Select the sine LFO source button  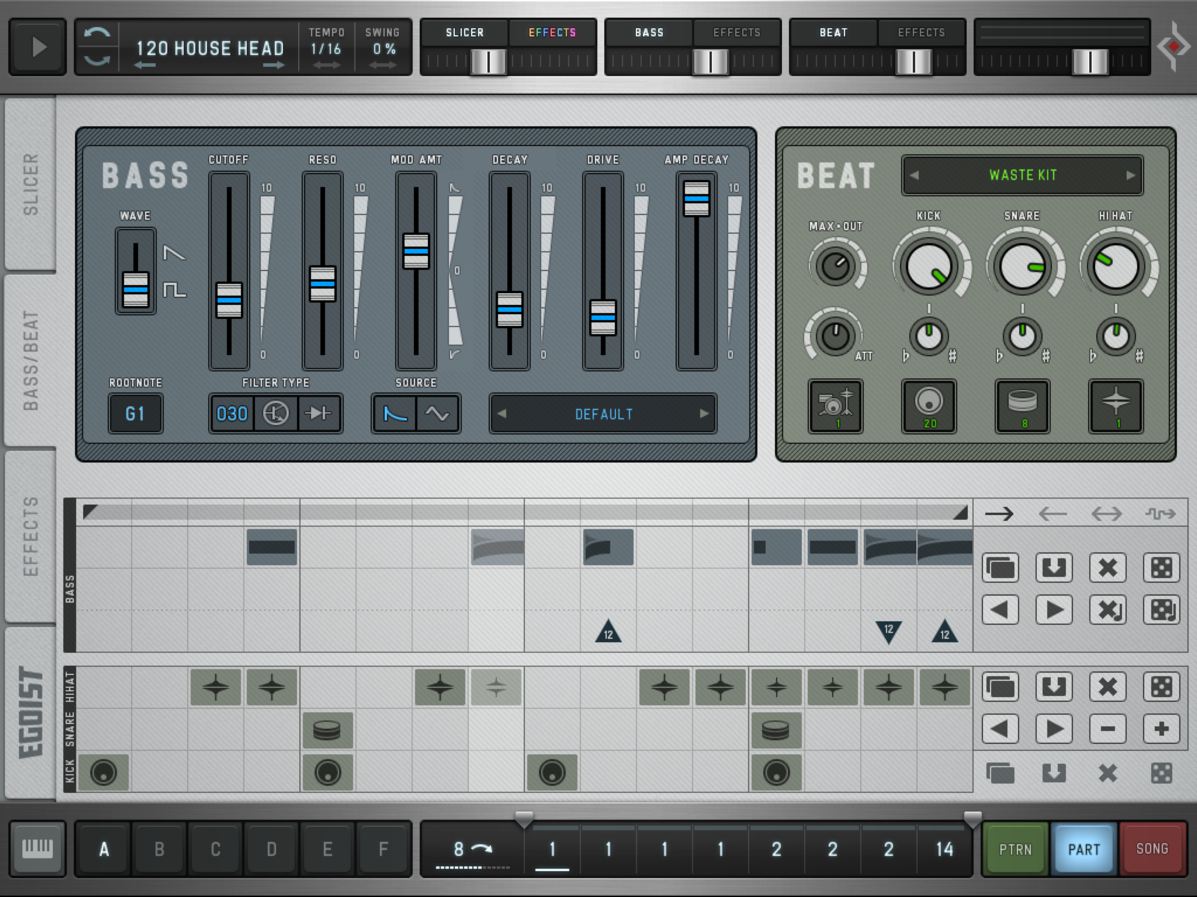pos(437,413)
